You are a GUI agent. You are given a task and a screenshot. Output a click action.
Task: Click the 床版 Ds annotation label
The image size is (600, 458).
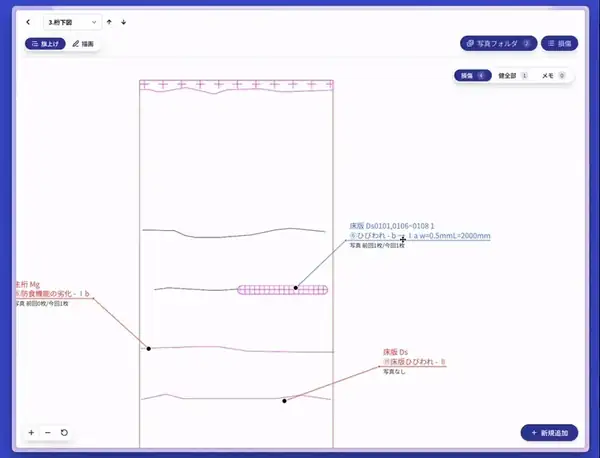coord(395,352)
